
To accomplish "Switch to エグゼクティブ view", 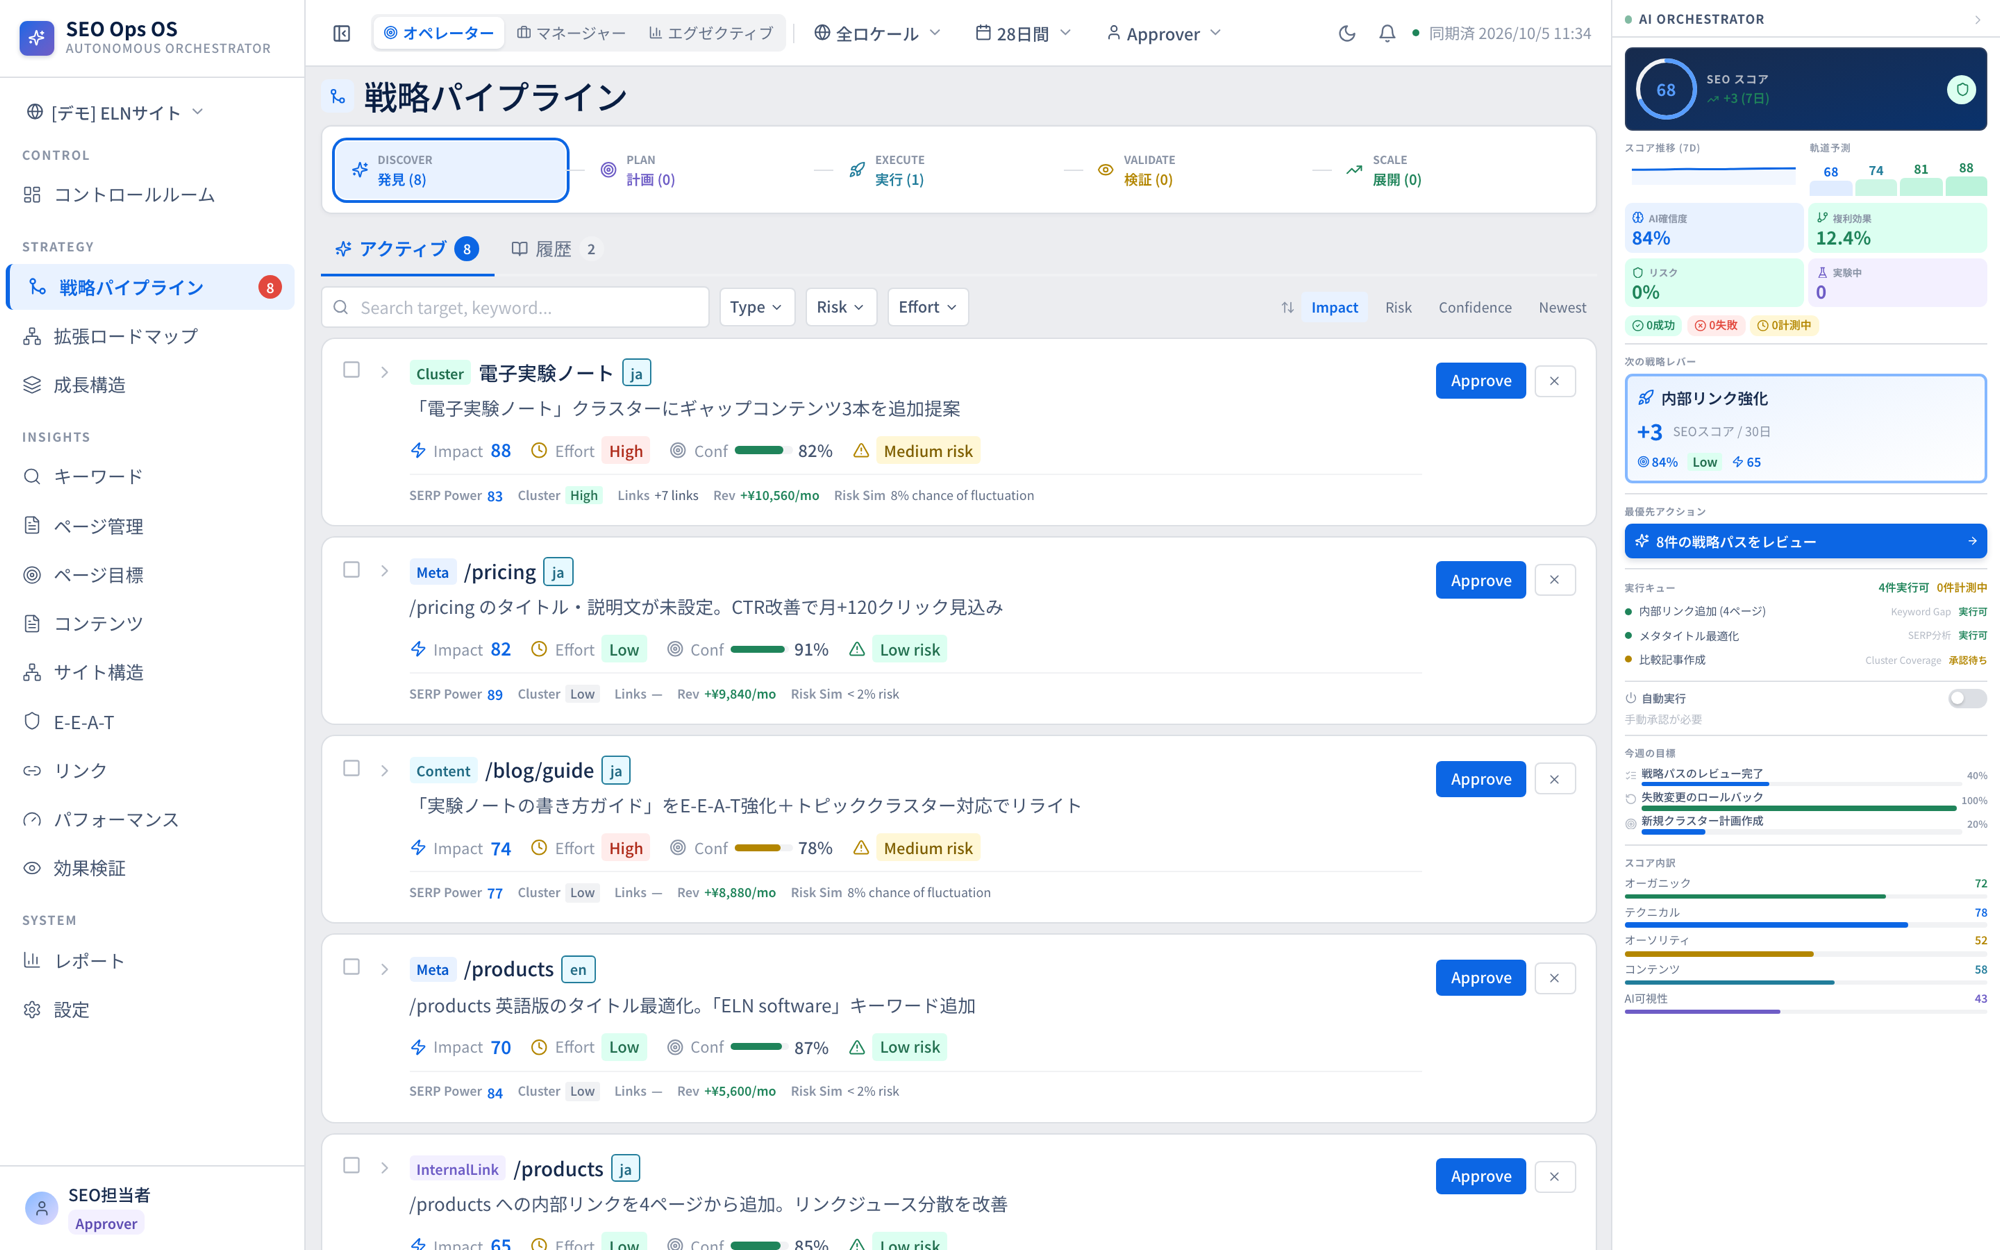I will pos(711,33).
